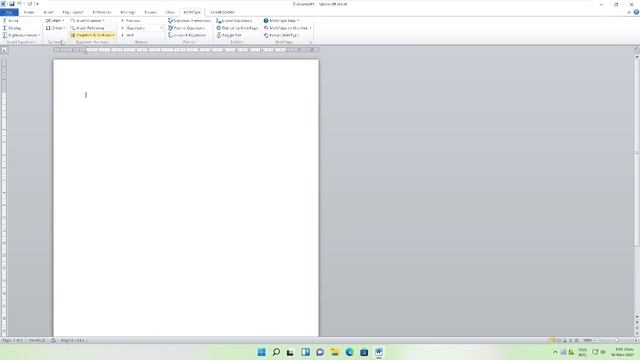This screenshot has width=640, height=360.
Task: Click Insert Reference in Equation Numbers
Action: (x=88, y=28)
